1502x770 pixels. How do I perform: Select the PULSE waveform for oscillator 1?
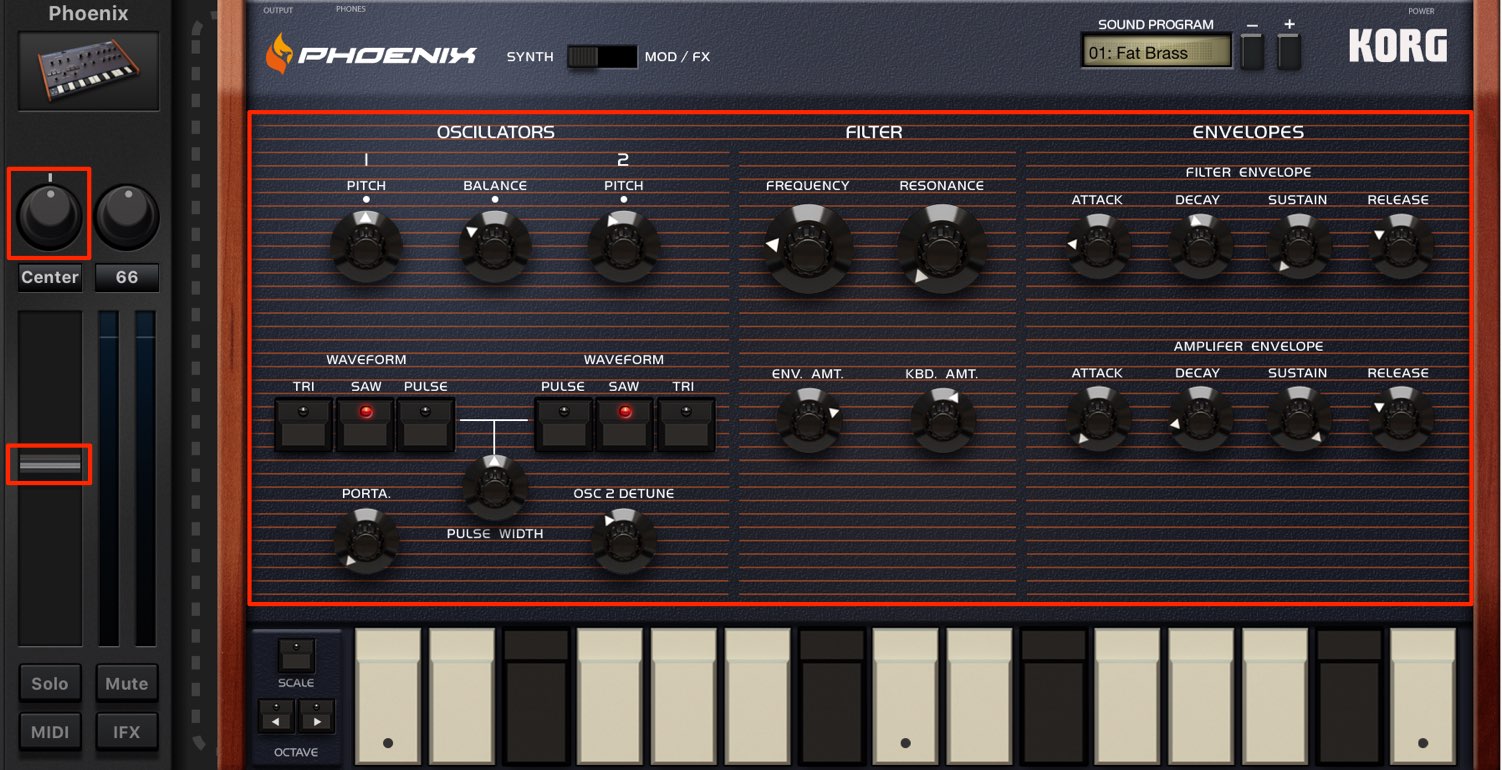pos(425,424)
